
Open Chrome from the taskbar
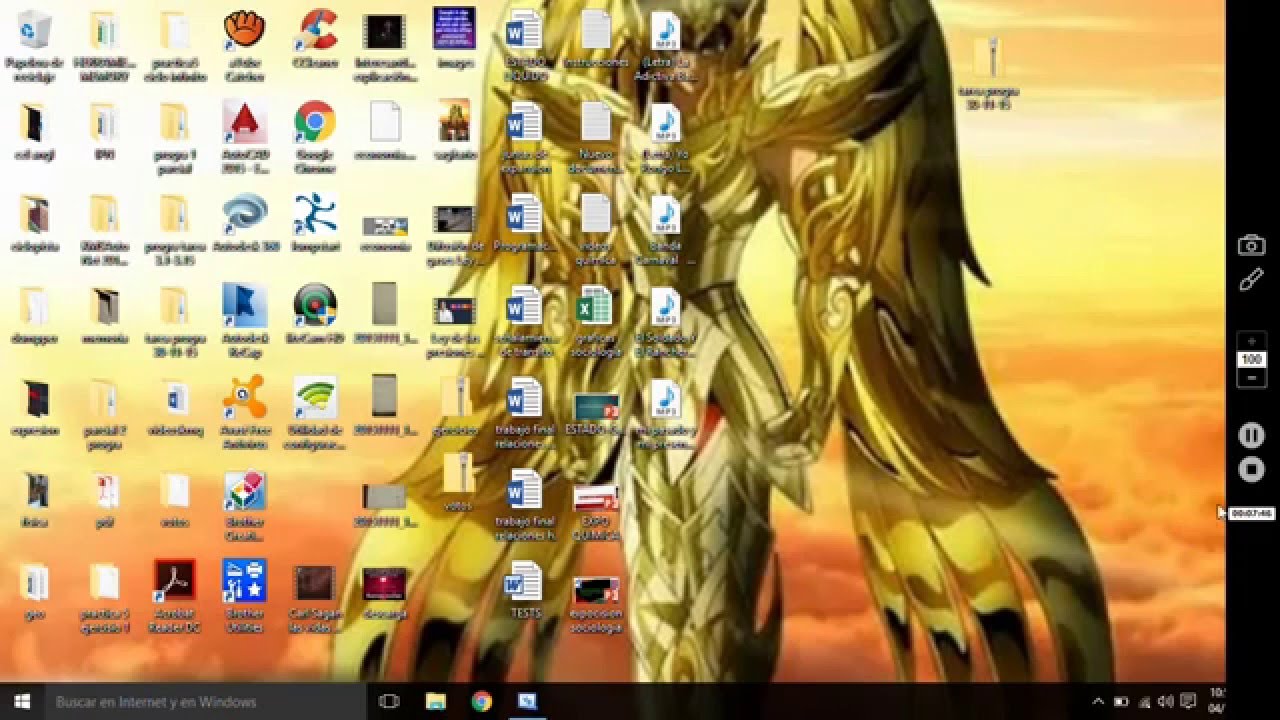481,702
